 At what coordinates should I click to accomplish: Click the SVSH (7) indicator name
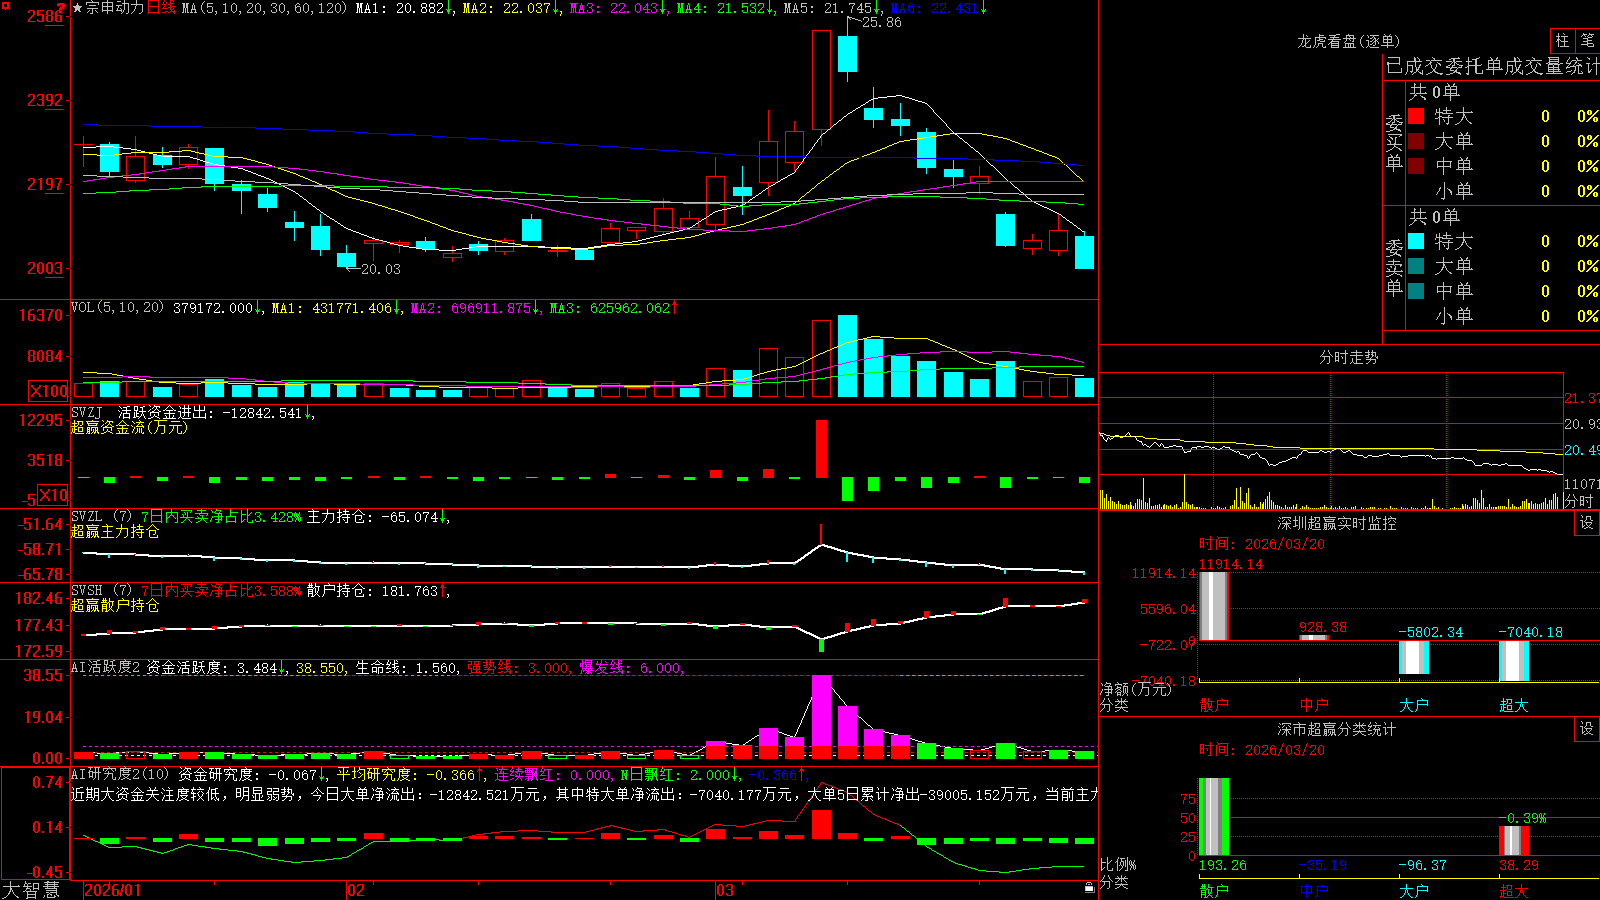[x=101, y=590]
